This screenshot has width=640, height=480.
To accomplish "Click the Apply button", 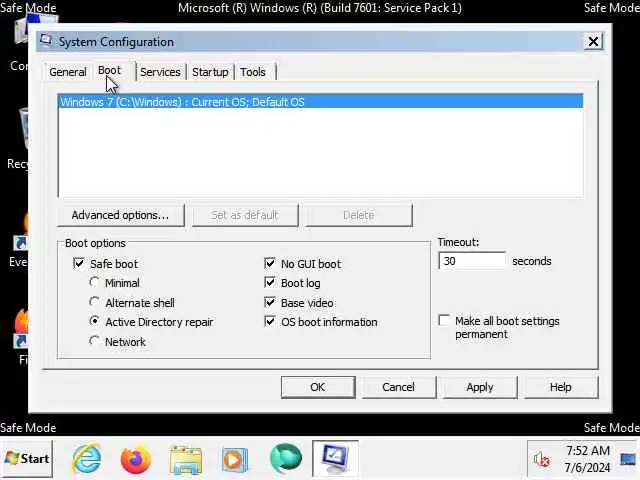I will point(480,387).
